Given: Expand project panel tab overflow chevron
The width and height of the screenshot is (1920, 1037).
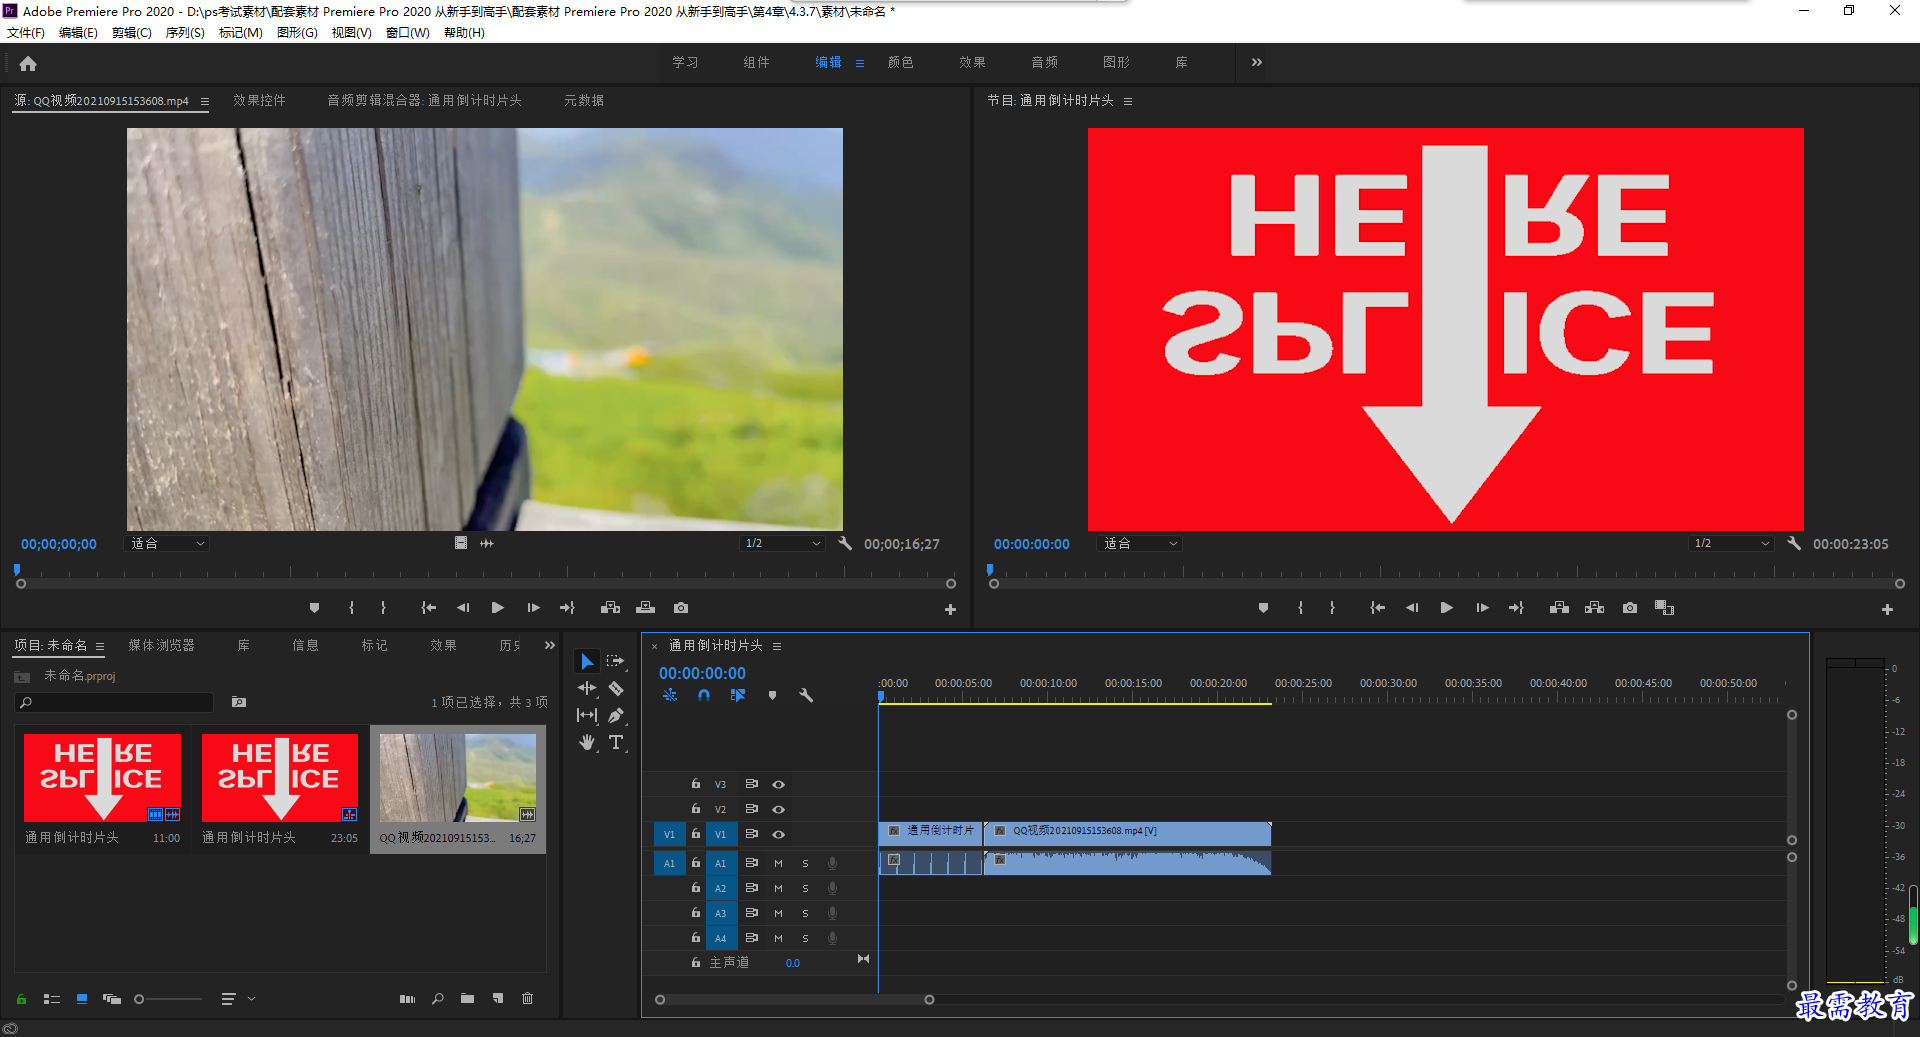Looking at the screenshot, I should pos(549,645).
